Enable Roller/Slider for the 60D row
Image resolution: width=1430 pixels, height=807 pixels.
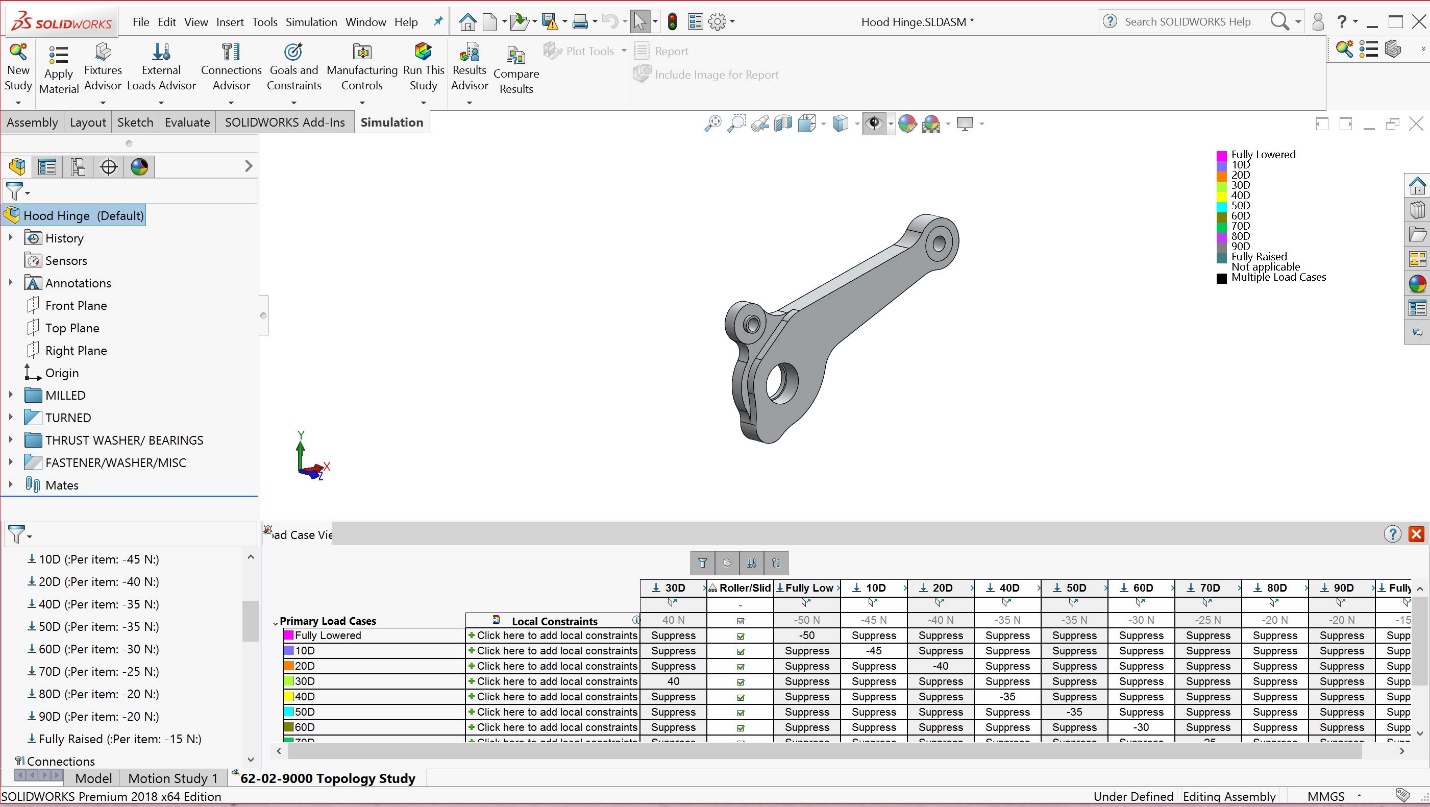740,727
